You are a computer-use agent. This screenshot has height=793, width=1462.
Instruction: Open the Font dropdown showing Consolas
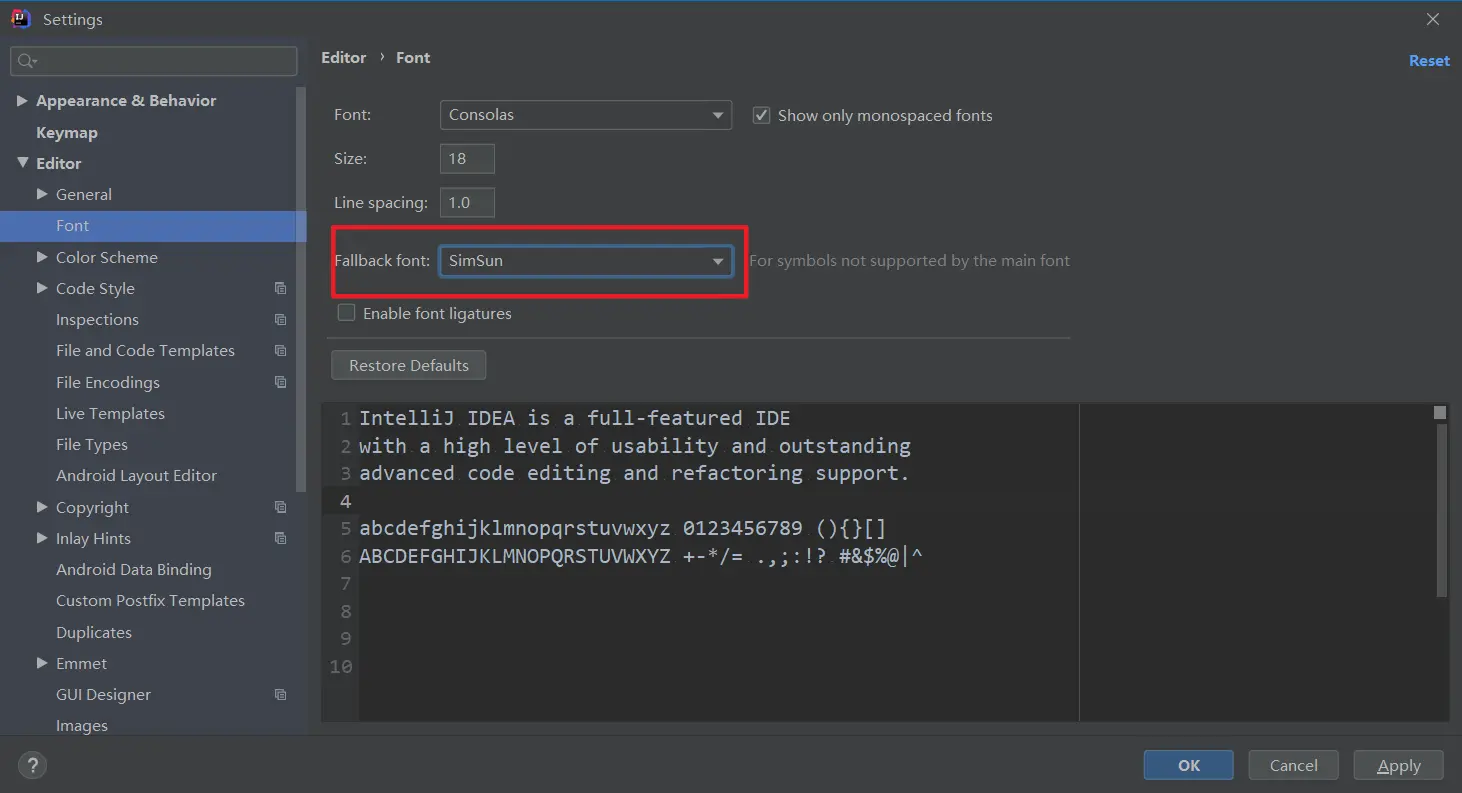[585, 115]
